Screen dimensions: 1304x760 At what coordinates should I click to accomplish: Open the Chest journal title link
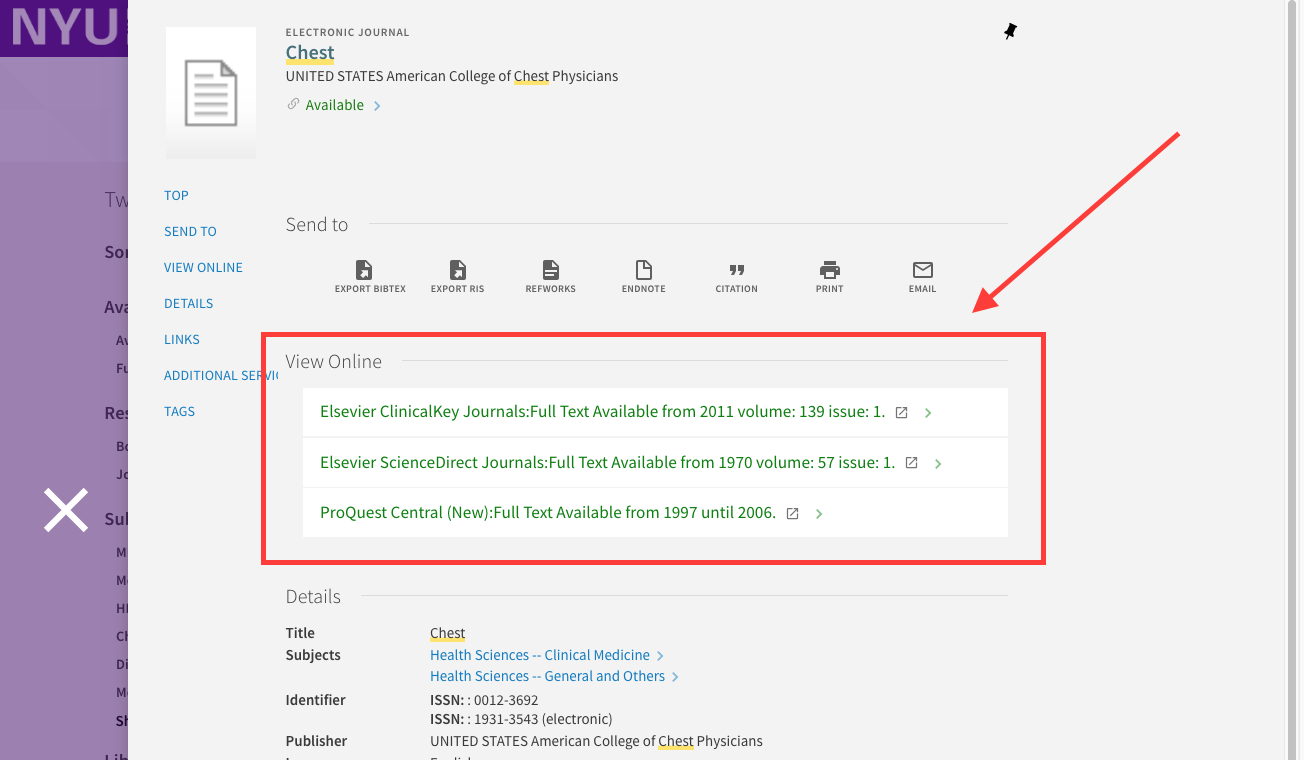[x=310, y=53]
